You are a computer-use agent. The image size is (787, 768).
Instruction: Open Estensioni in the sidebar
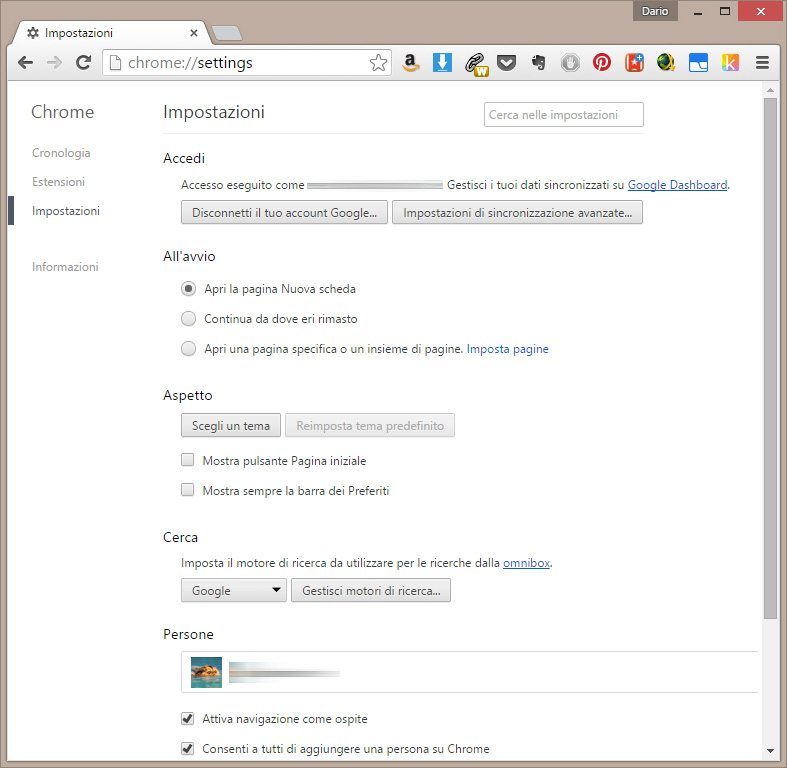click(58, 182)
